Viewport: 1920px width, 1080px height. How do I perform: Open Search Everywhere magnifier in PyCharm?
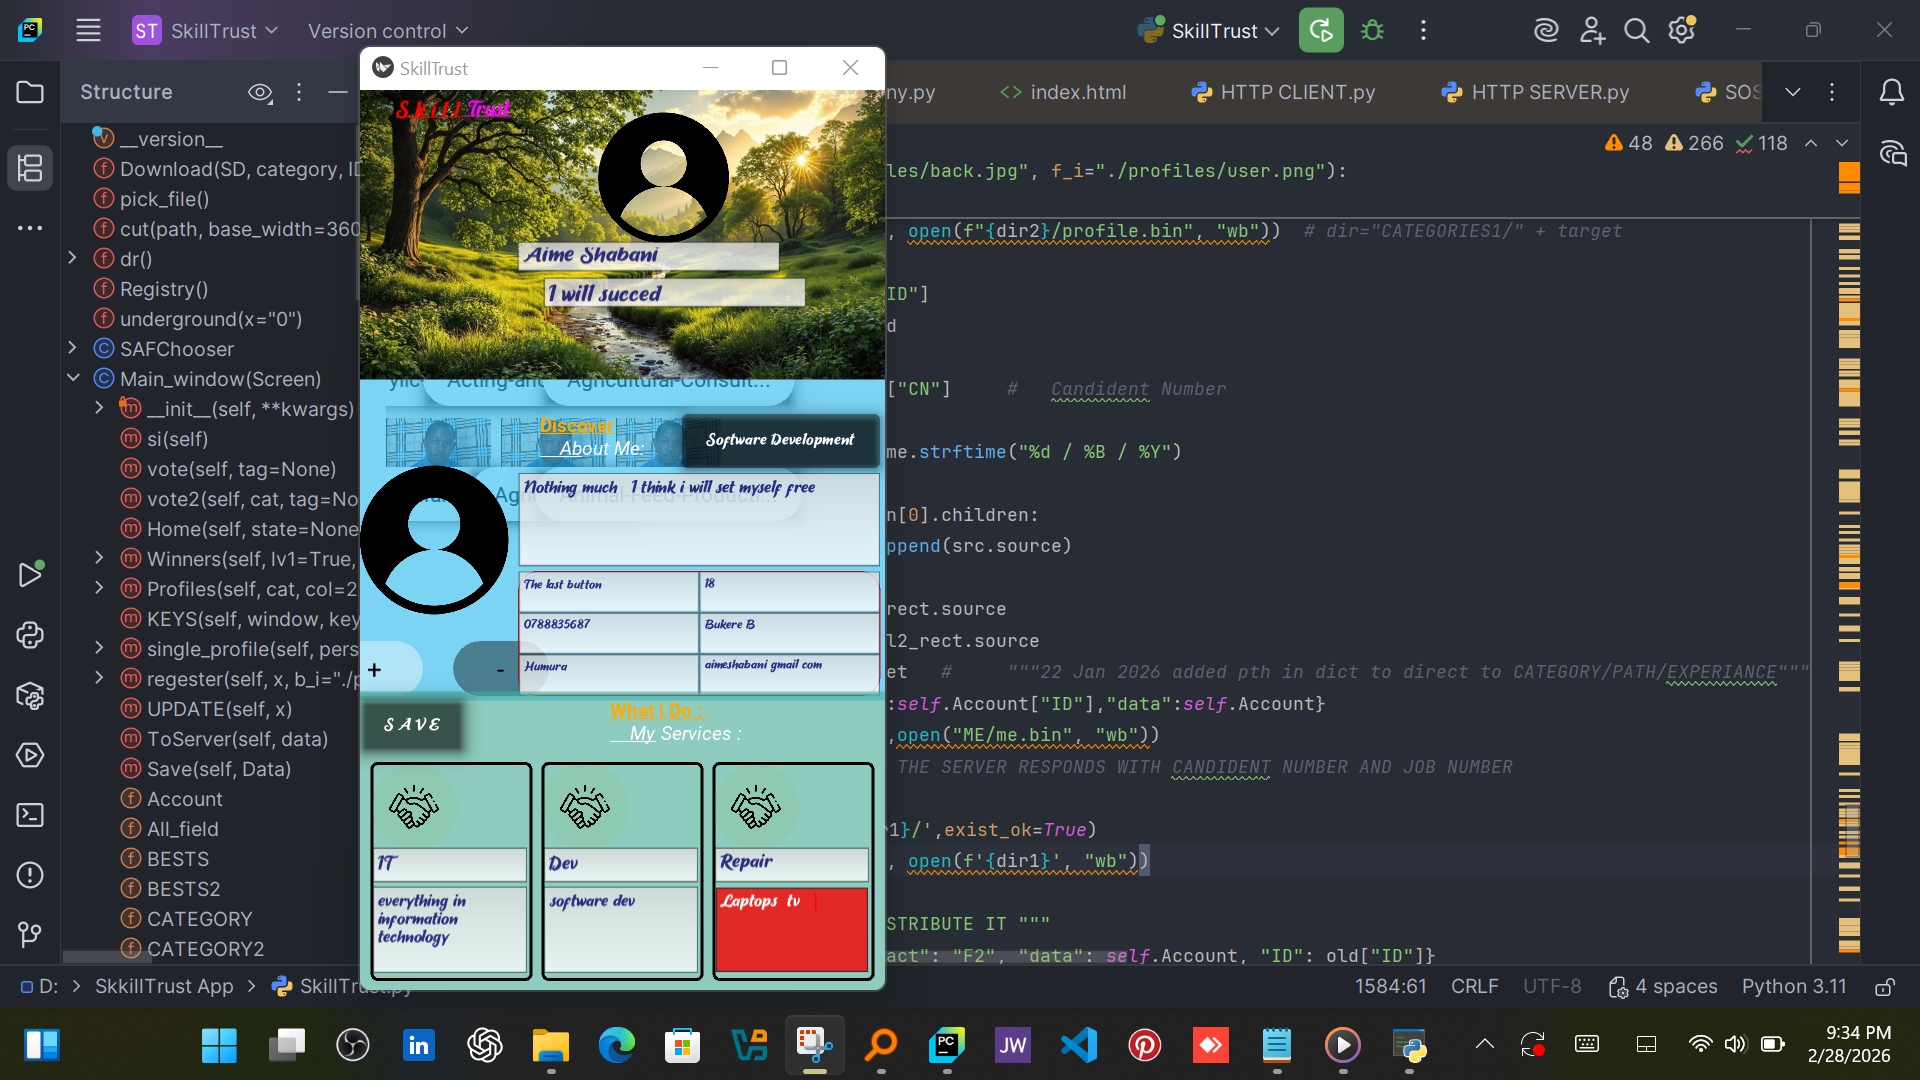pos(1637,31)
